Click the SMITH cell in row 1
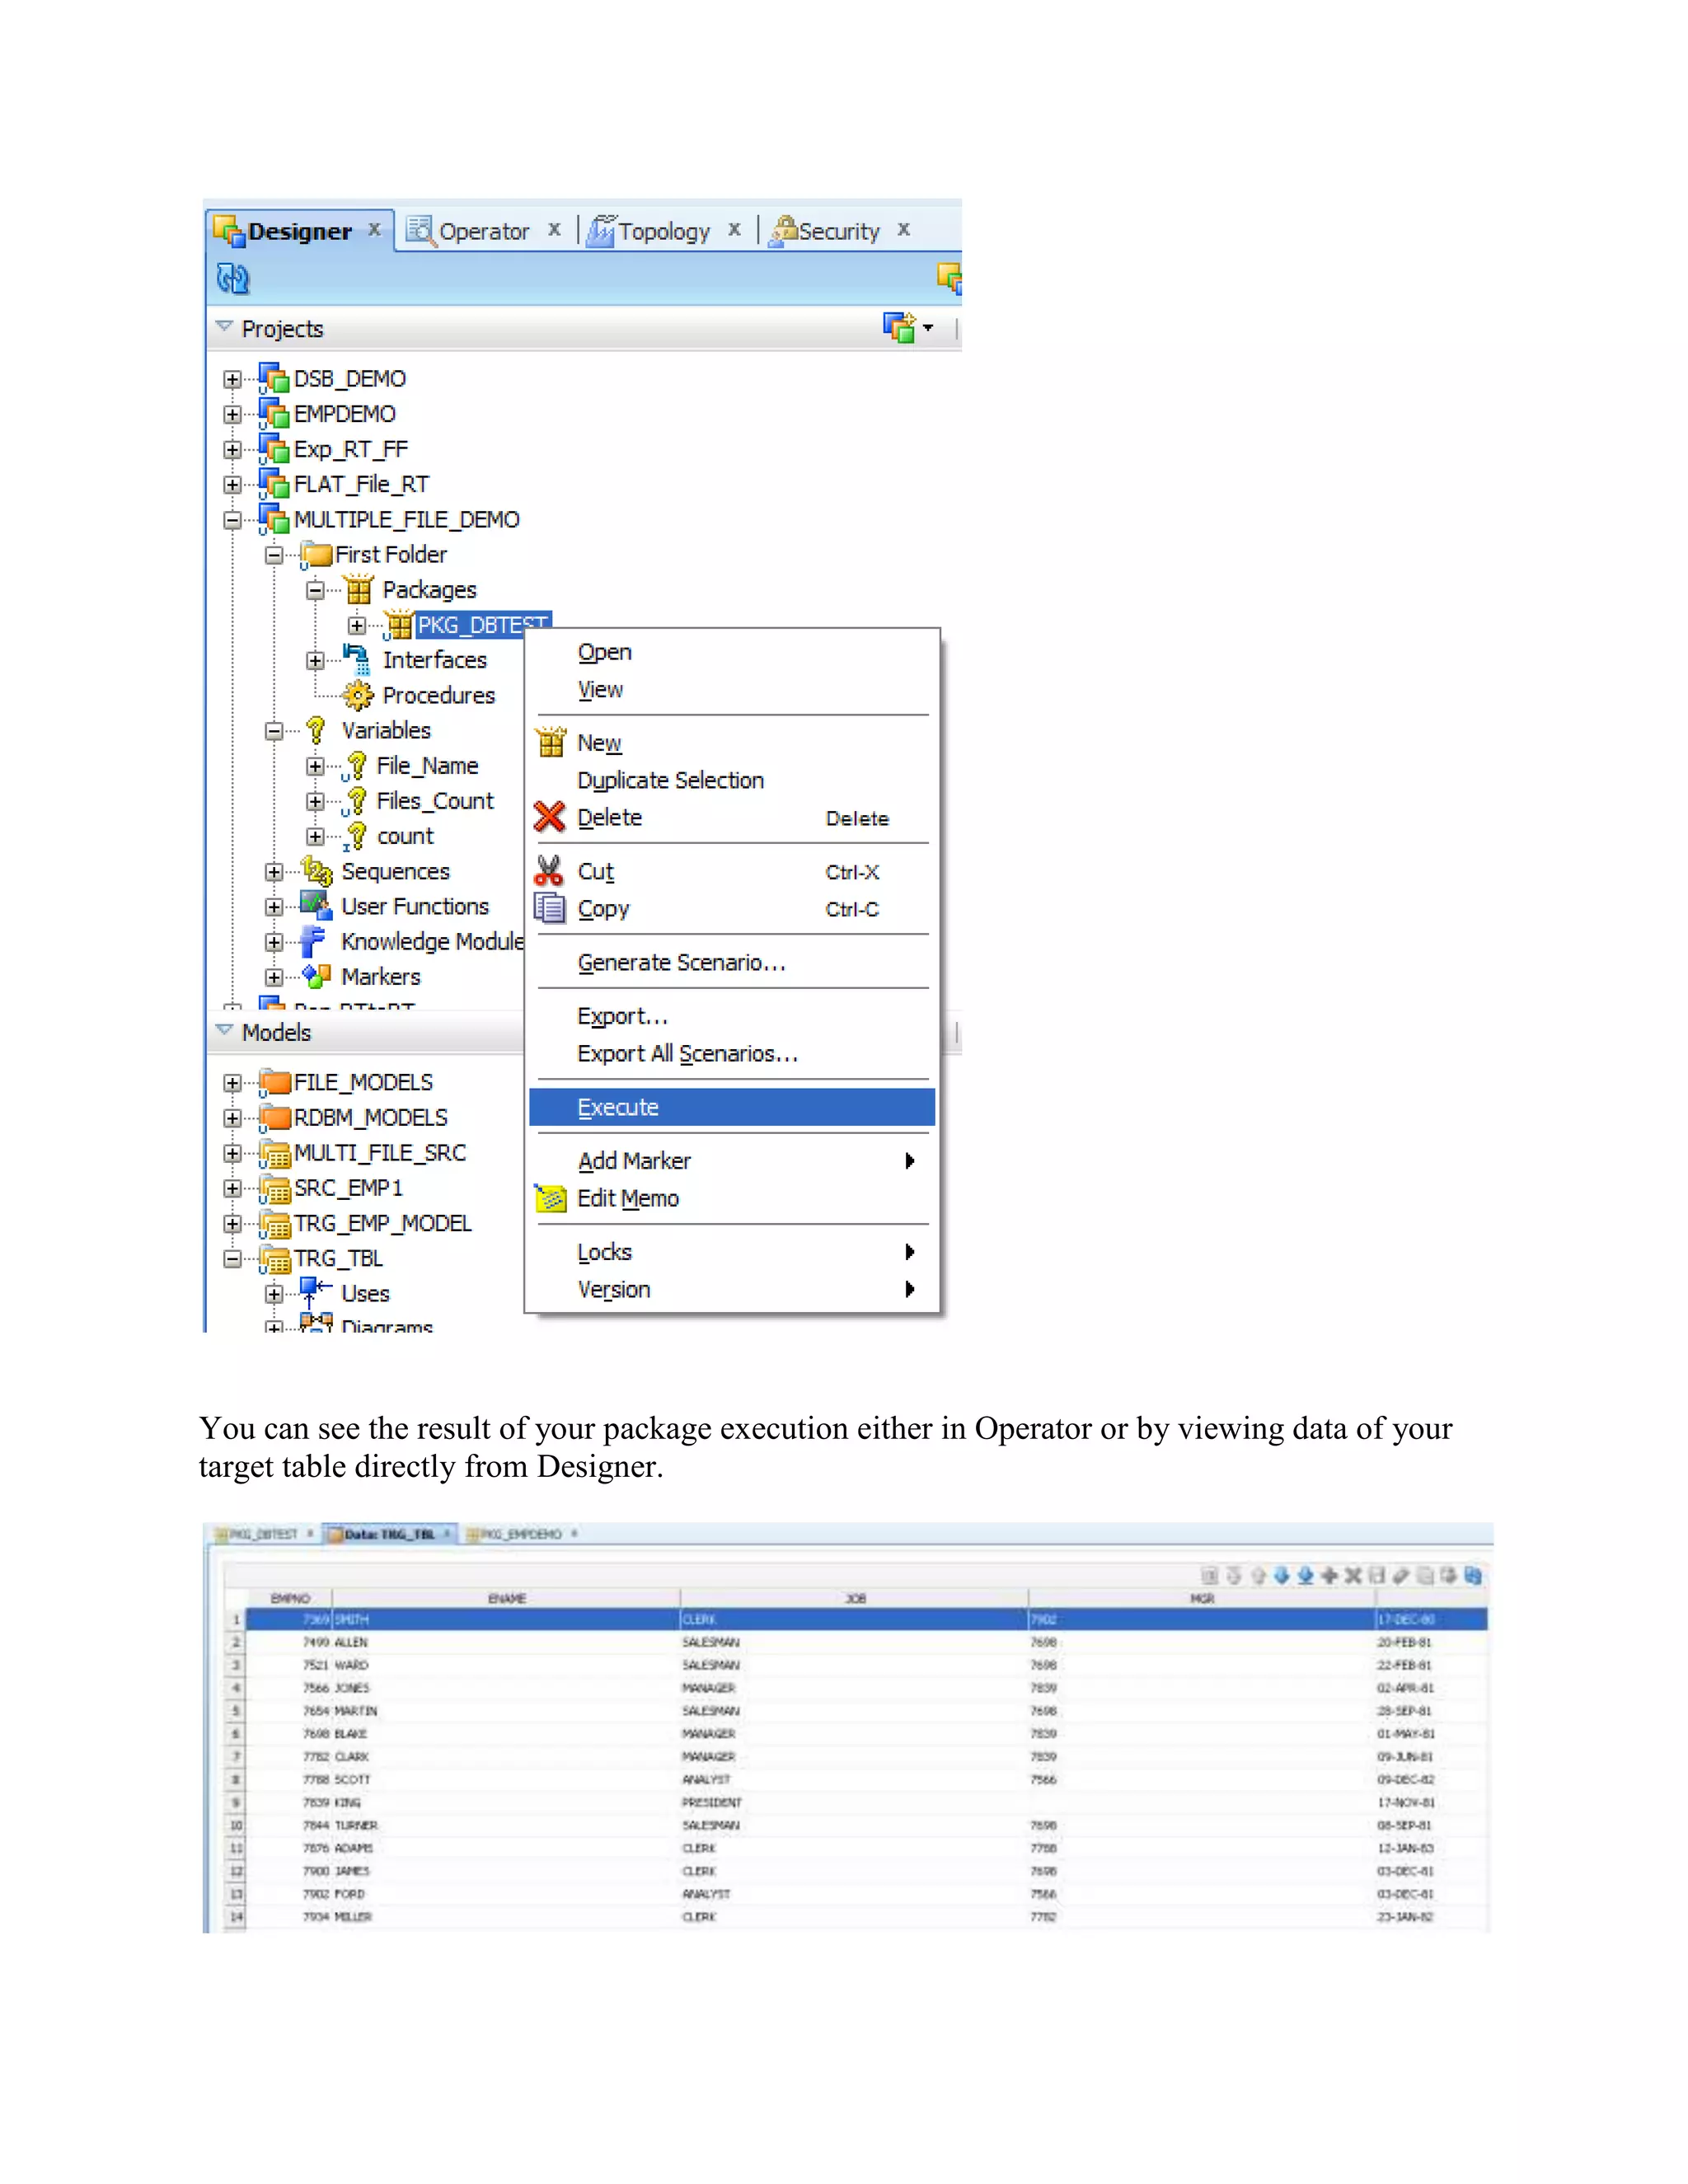 coord(506,1619)
